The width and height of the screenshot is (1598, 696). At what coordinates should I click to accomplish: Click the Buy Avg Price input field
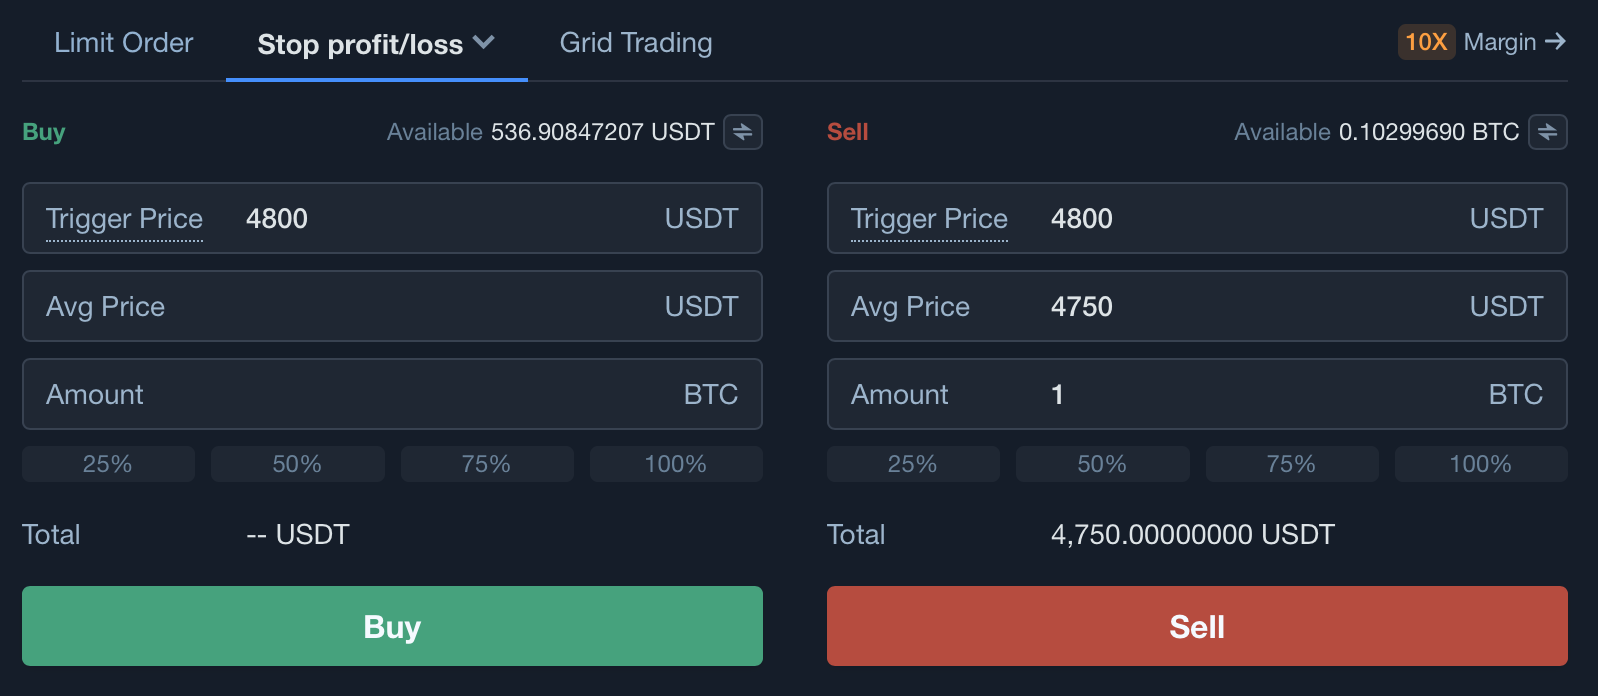point(400,306)
